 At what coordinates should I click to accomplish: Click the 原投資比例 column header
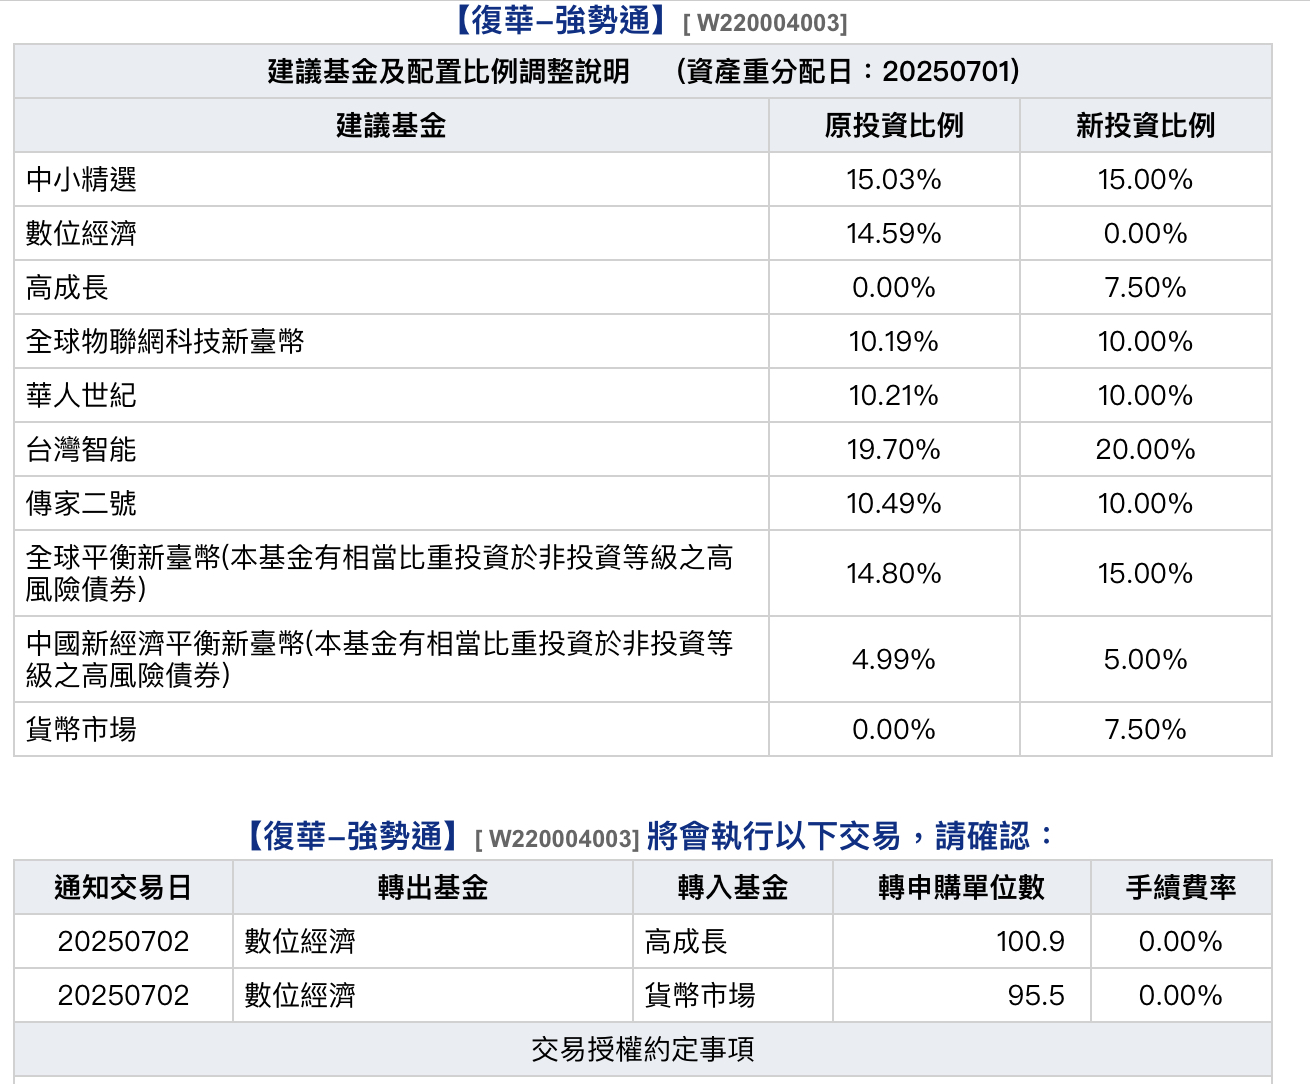[x=893, y=126]
